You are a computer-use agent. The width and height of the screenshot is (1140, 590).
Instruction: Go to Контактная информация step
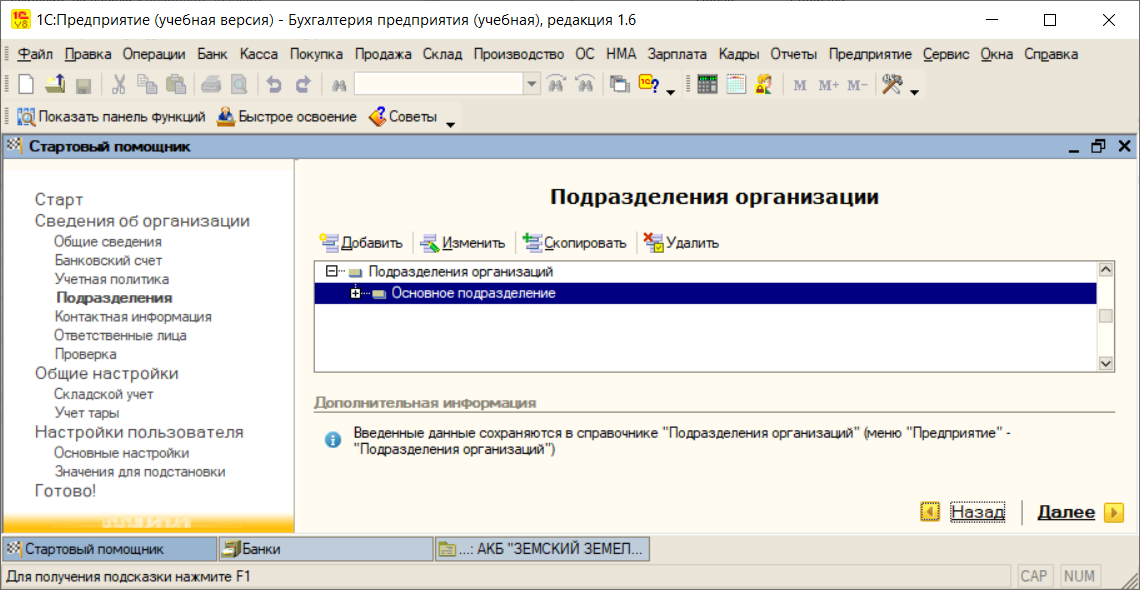pyautogui.click(x=132, y=317)
